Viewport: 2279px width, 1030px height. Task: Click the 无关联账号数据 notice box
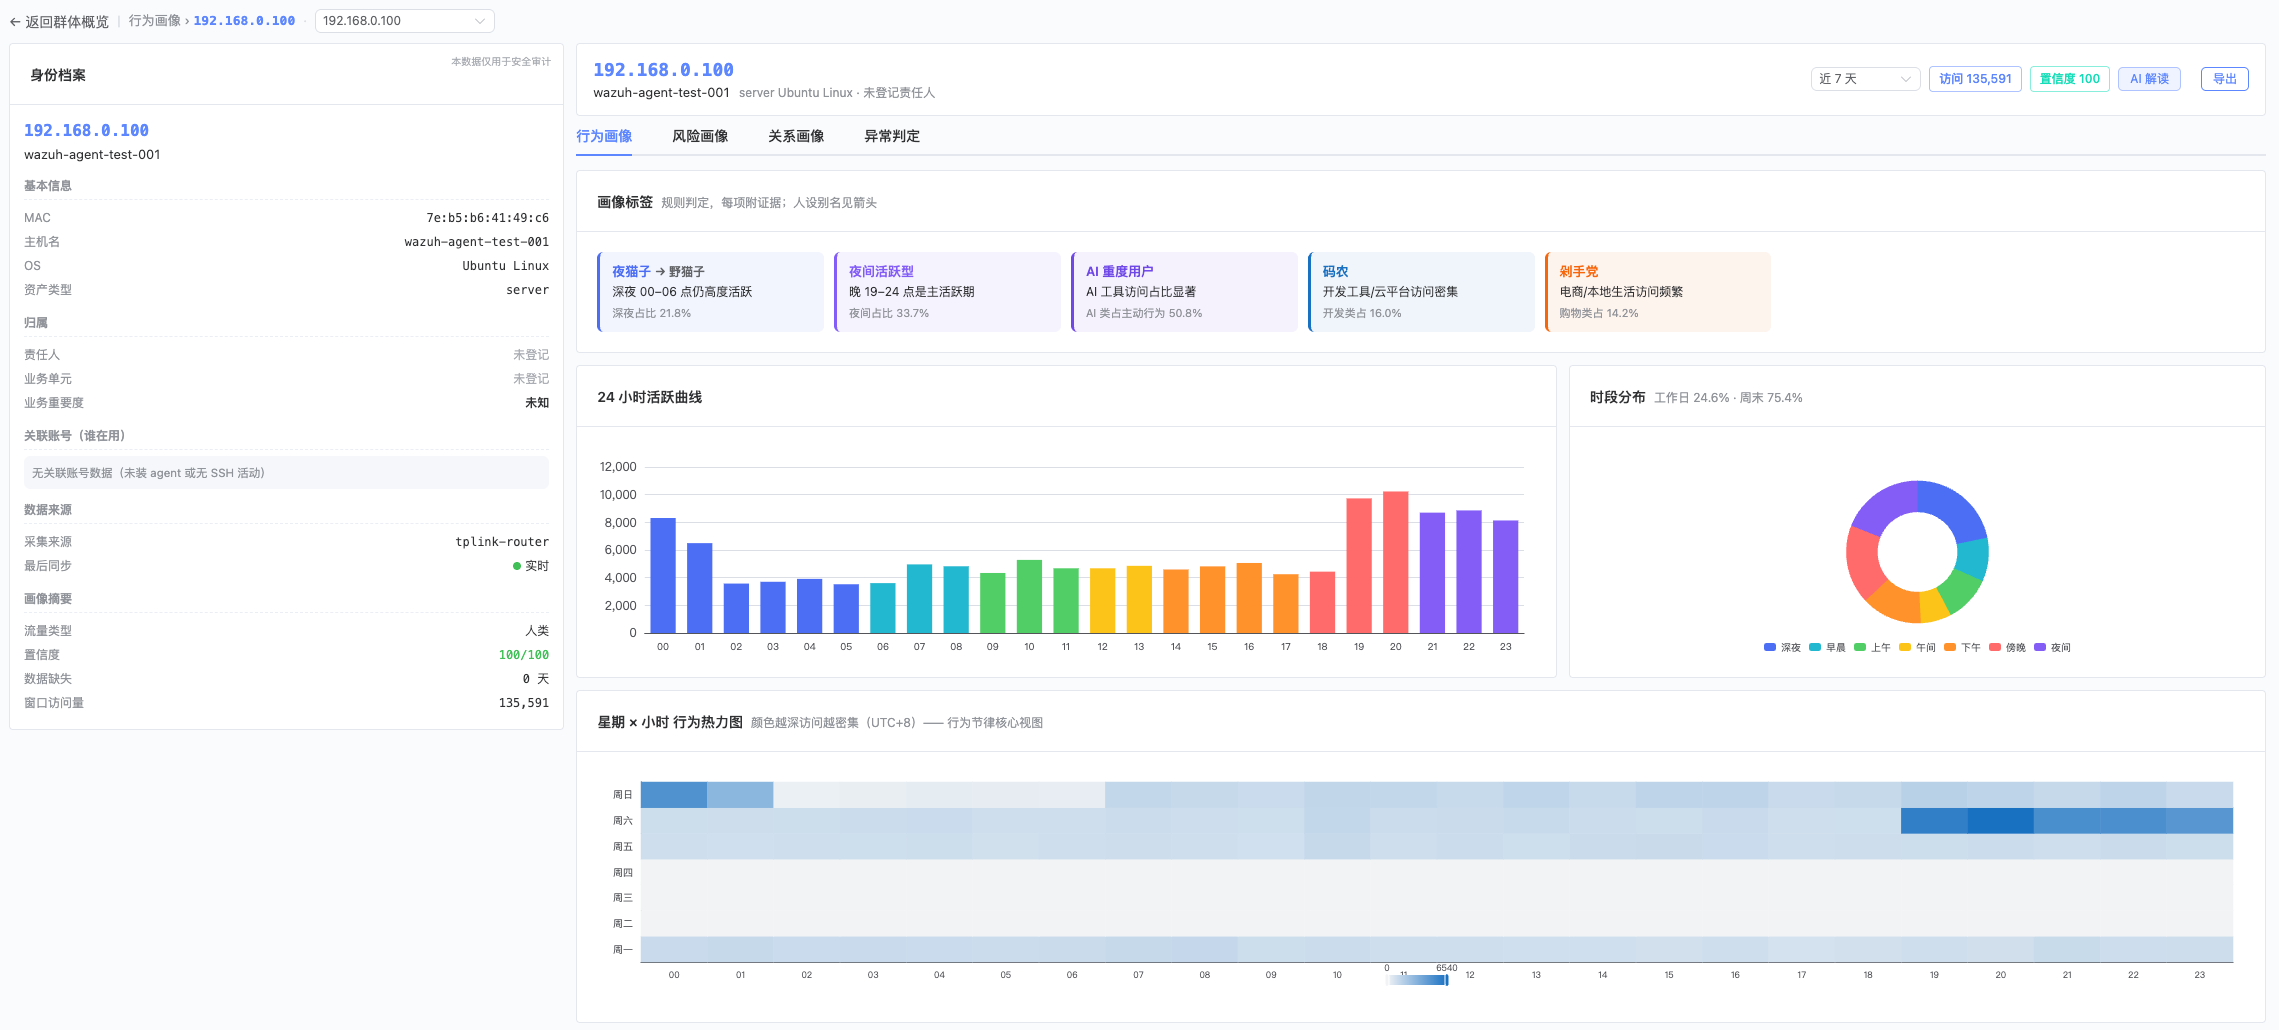pyautogui.click(x=286, y=473)
